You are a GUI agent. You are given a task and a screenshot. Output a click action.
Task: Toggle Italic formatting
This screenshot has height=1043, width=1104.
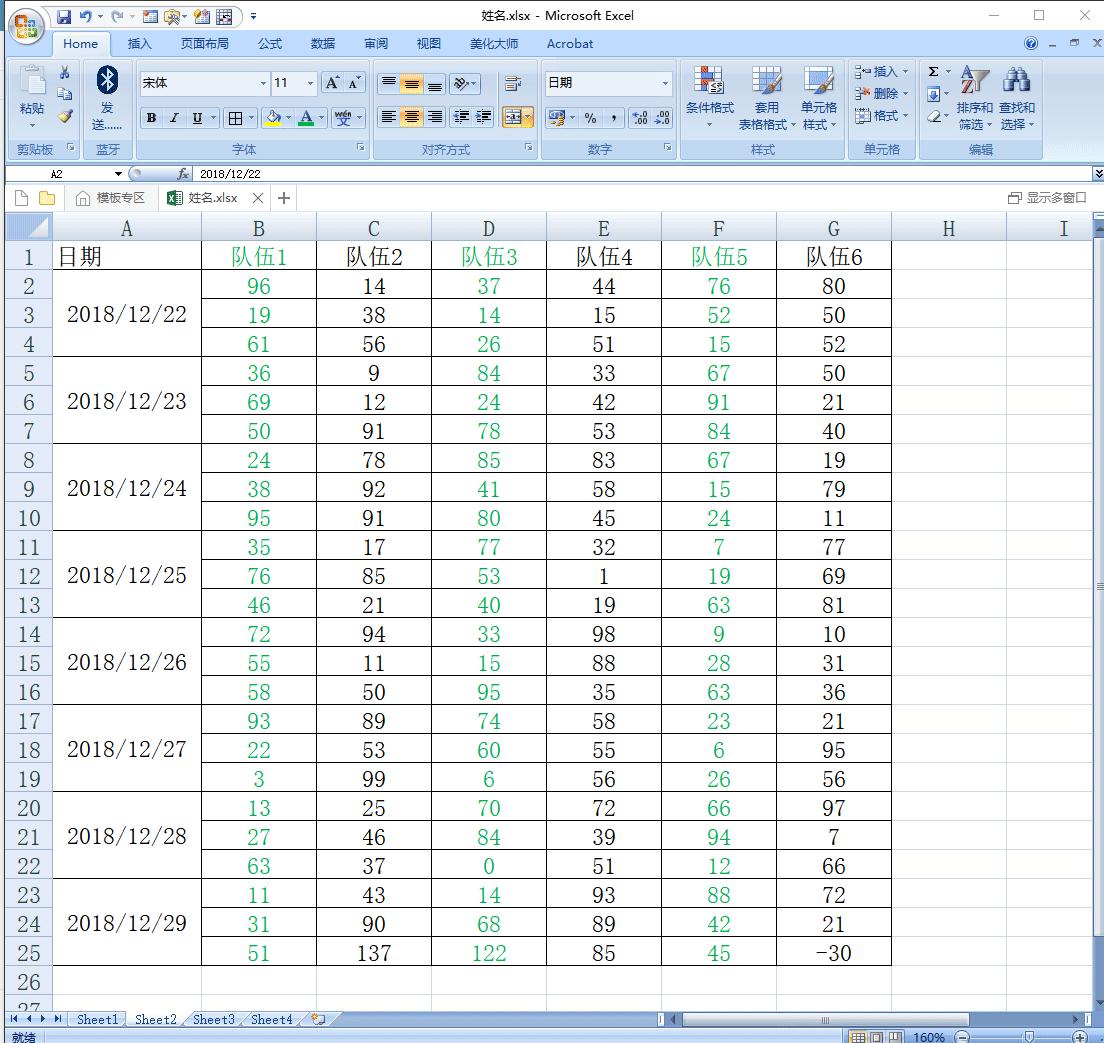point(174,118)
